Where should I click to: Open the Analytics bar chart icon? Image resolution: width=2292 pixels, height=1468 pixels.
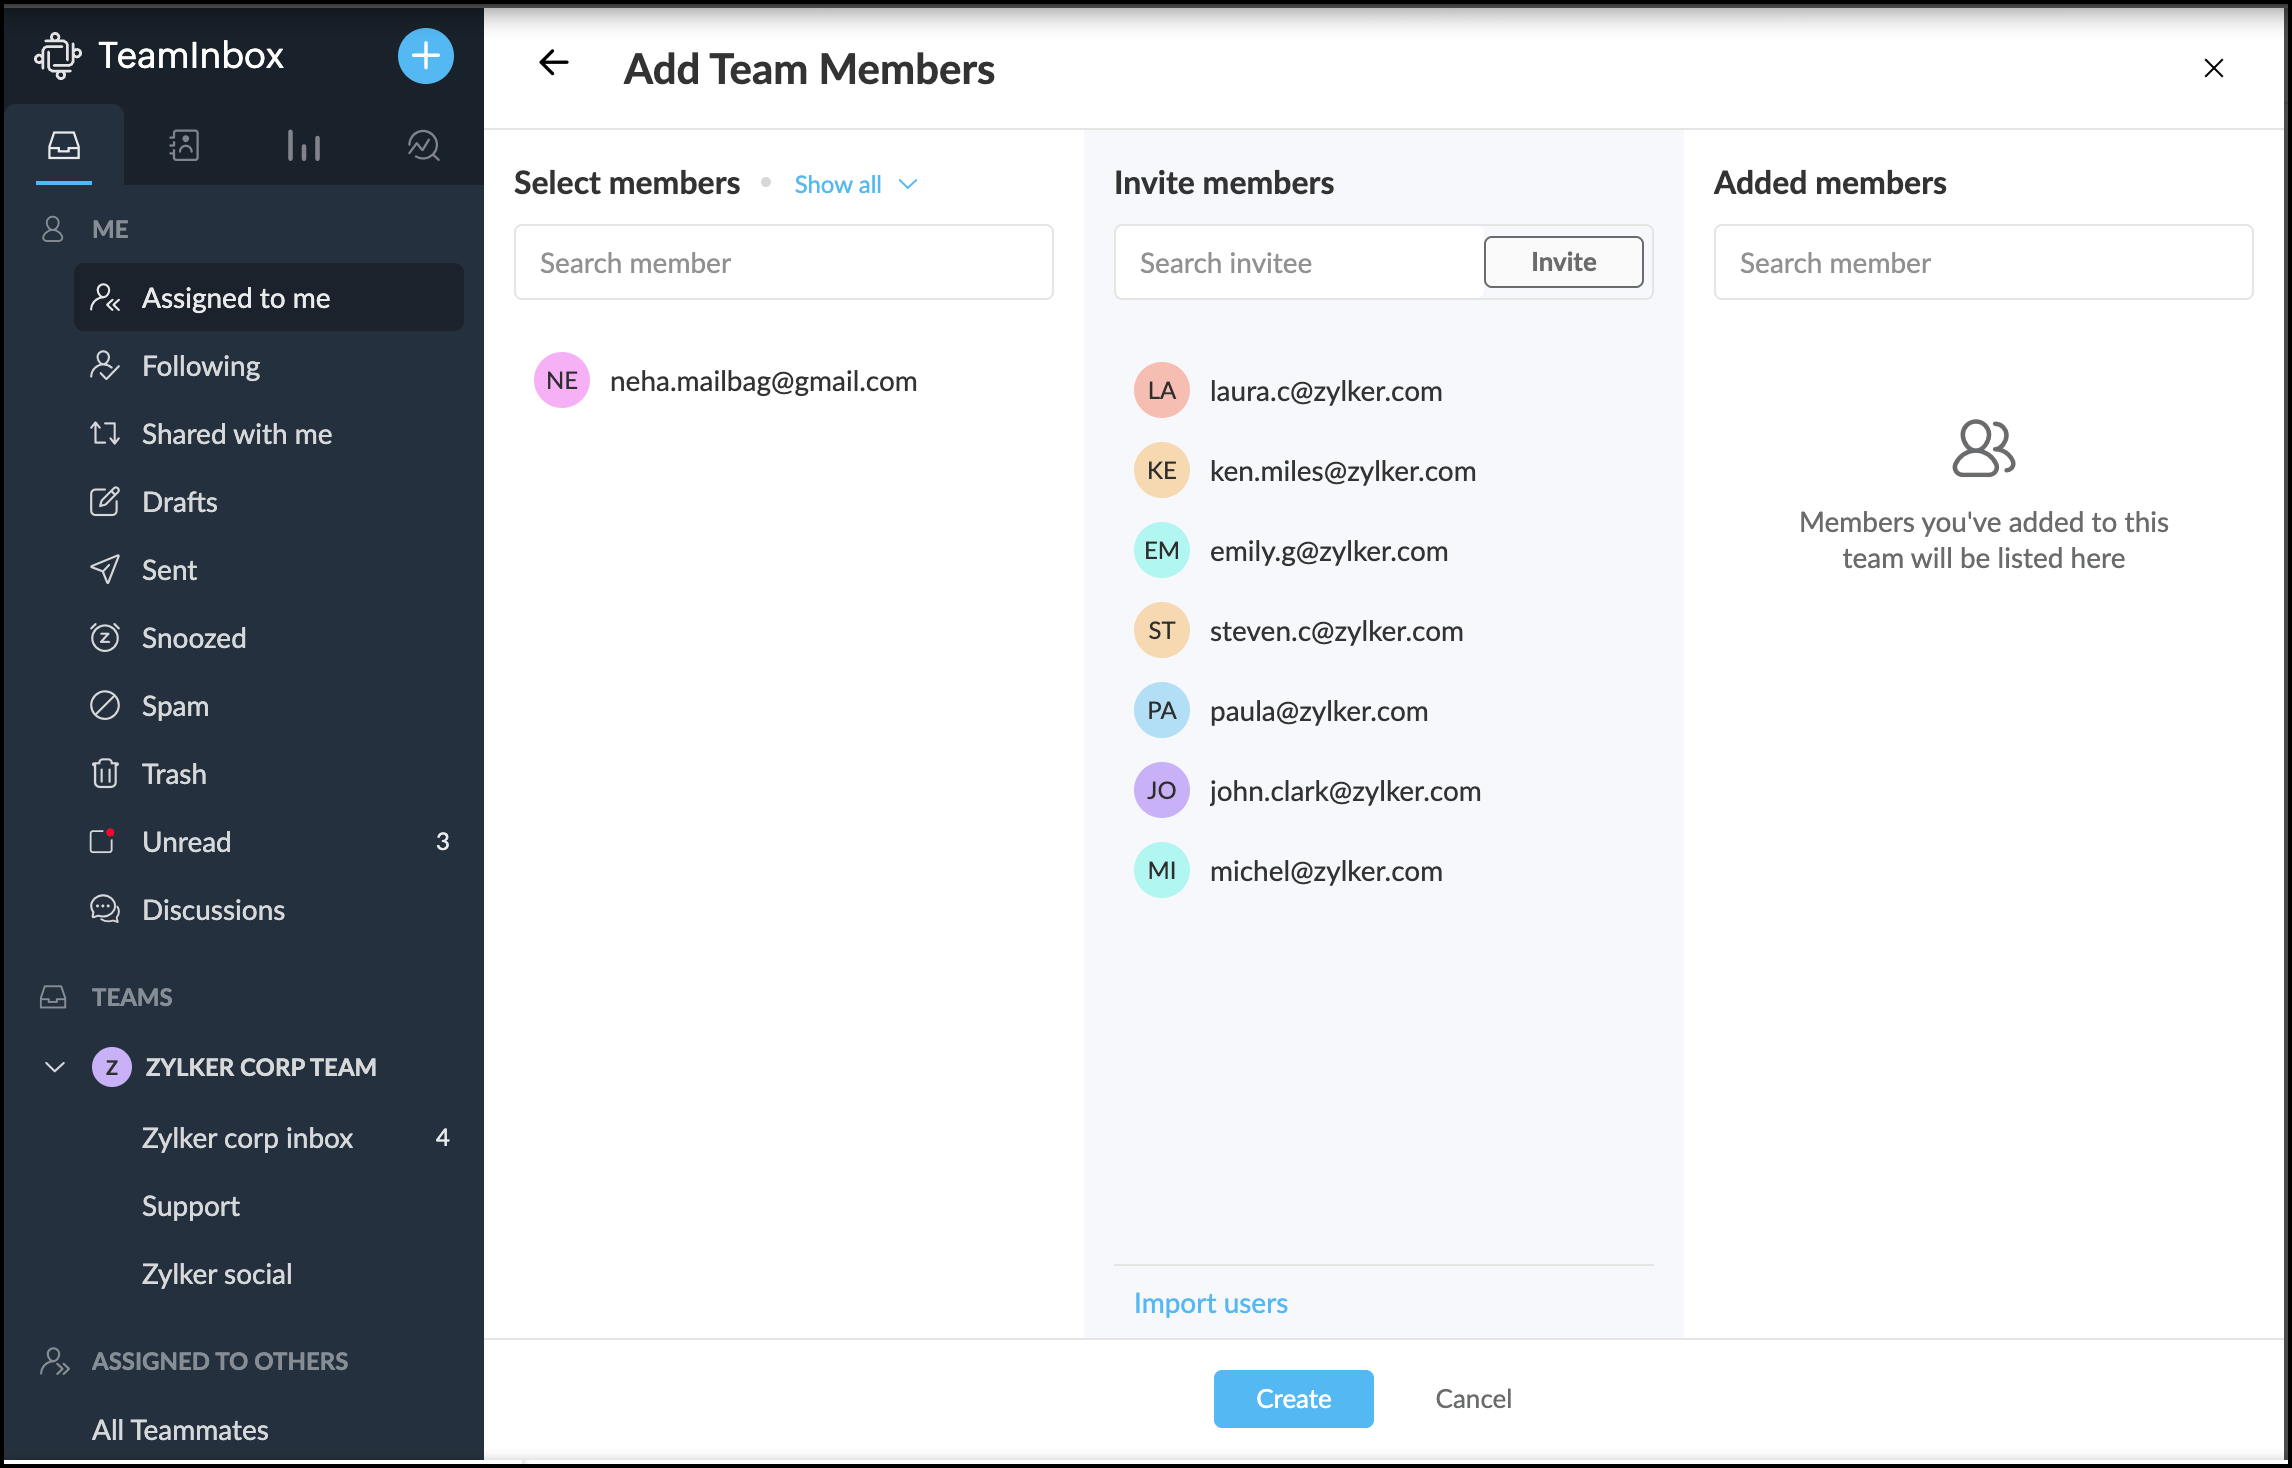pos(304,144)
